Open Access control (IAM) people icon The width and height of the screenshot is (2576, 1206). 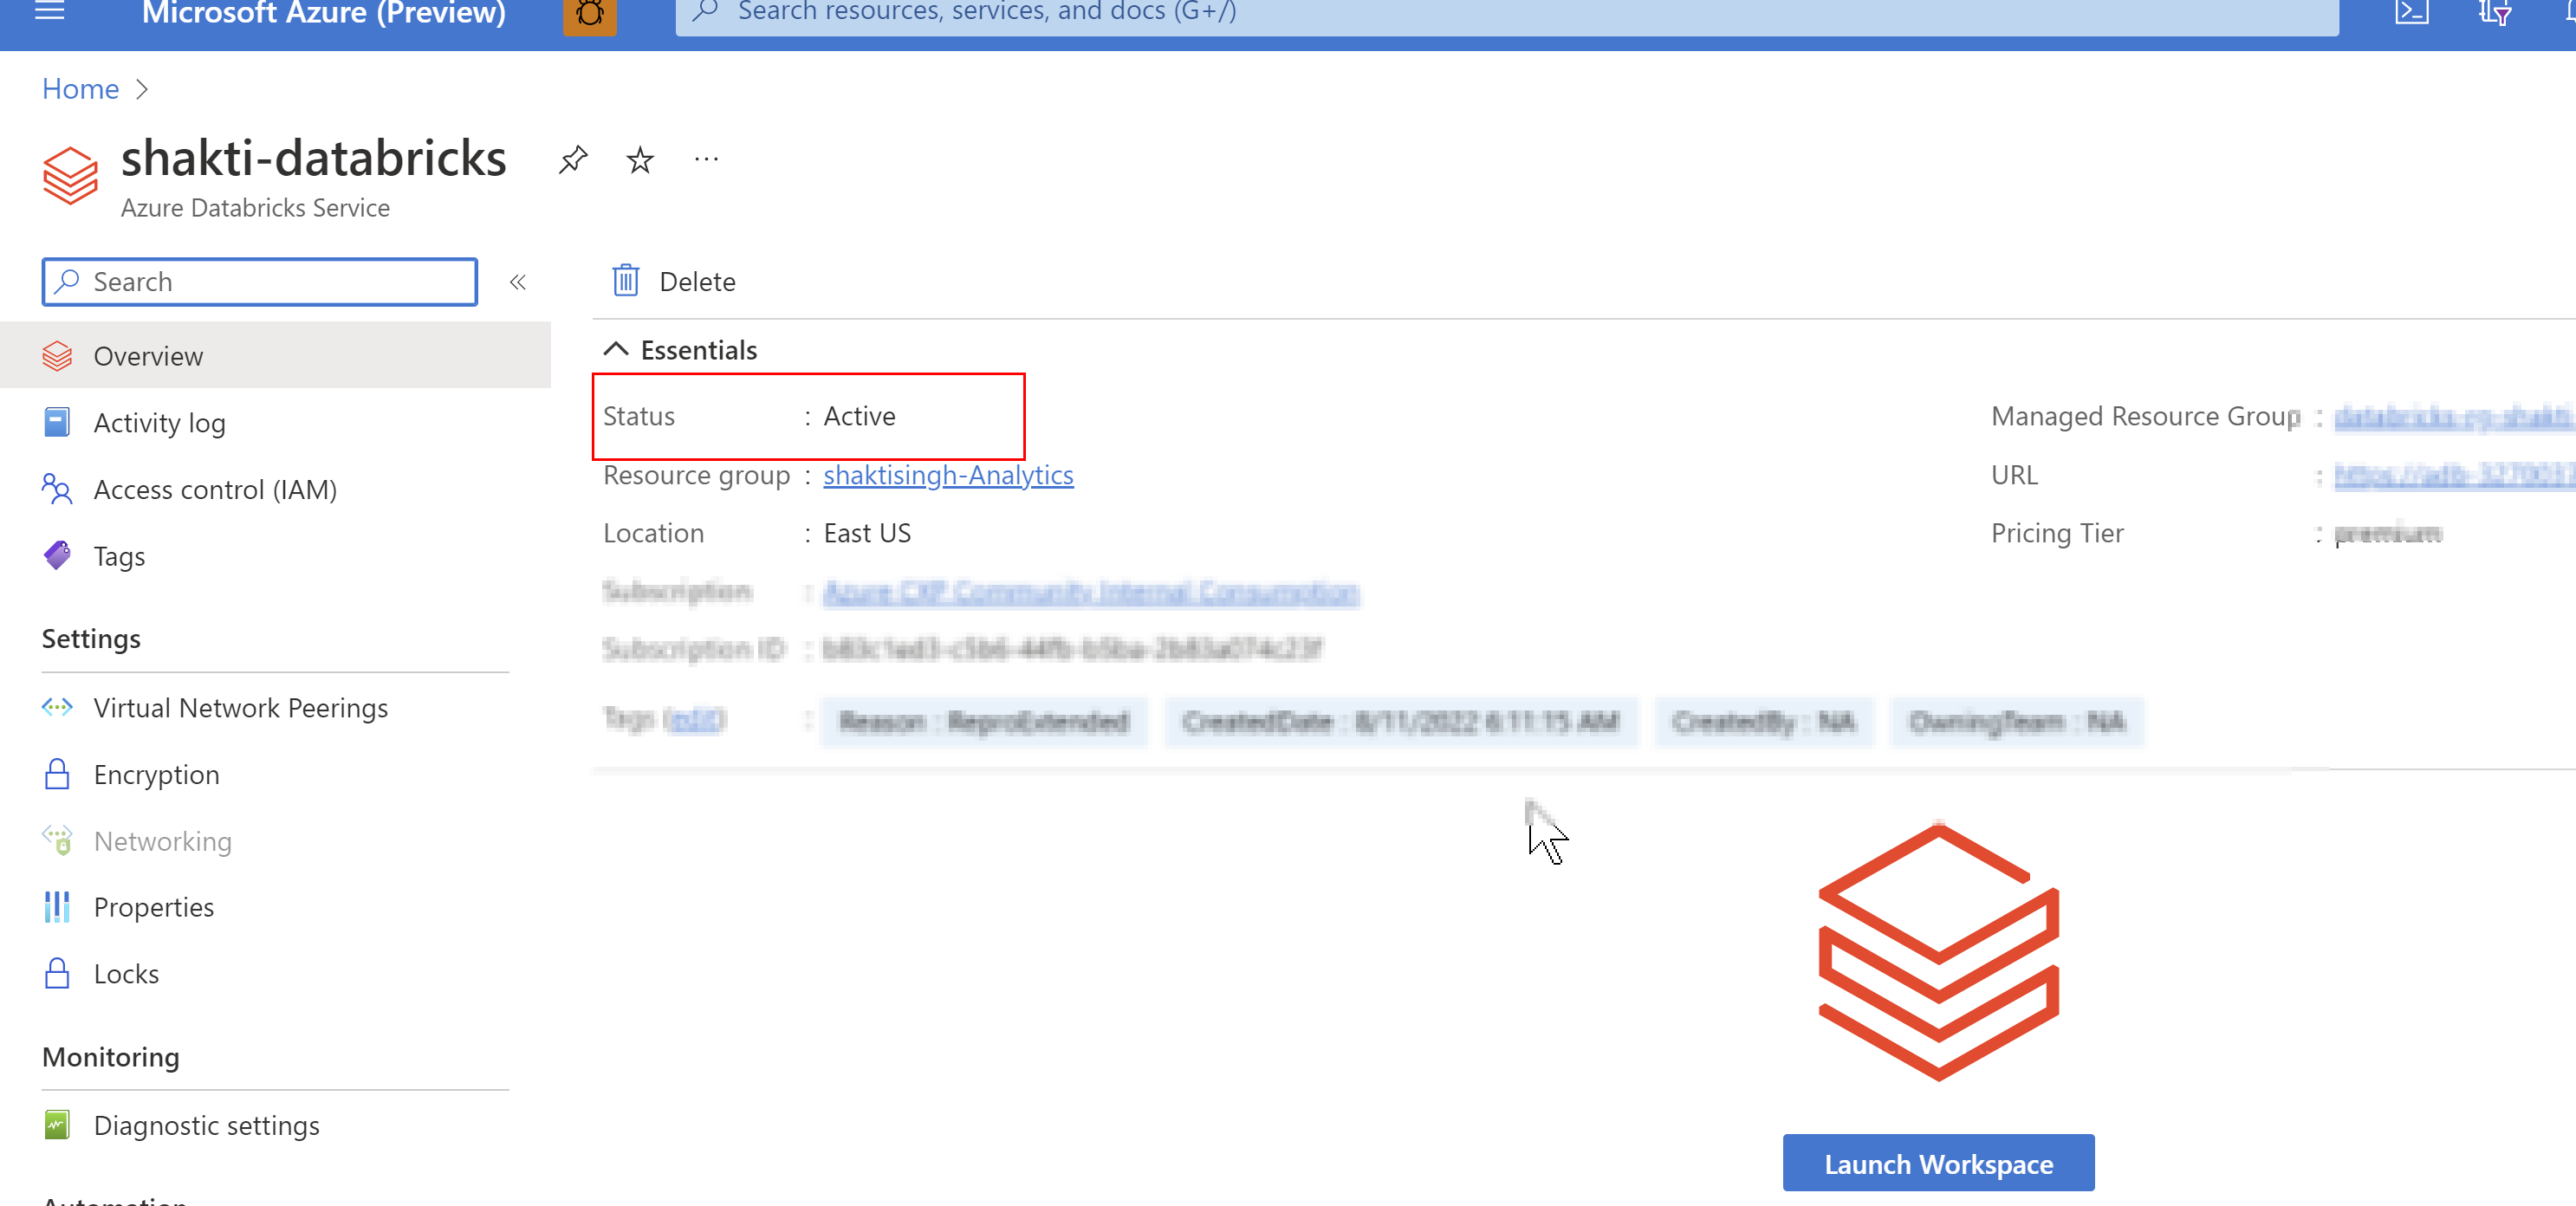pyautogui.click(x=57, y=489)
